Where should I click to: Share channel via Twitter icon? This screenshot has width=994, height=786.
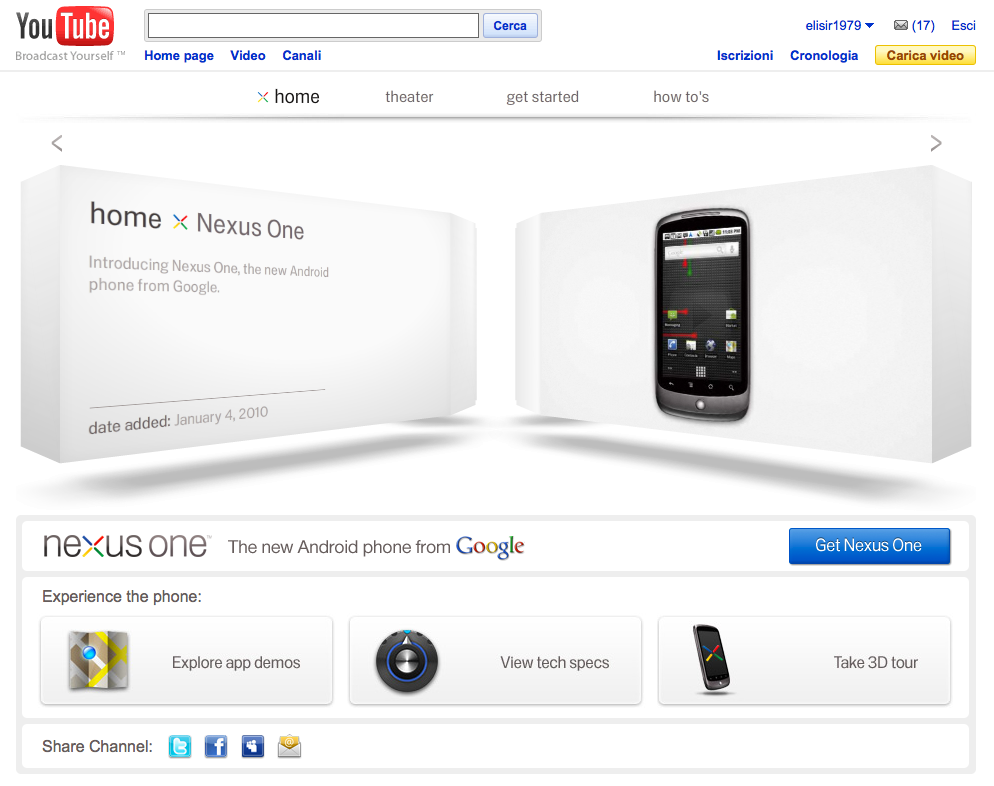tap(180, 747)
